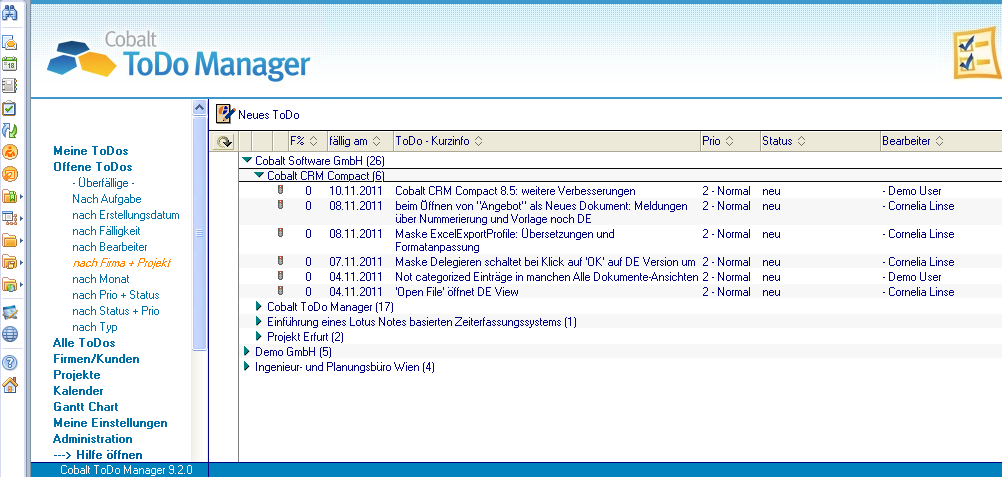Viewport: 1002px width, 477px height.
Task: Click the Neues ToDo button
Action: click(x=258, y=115)
